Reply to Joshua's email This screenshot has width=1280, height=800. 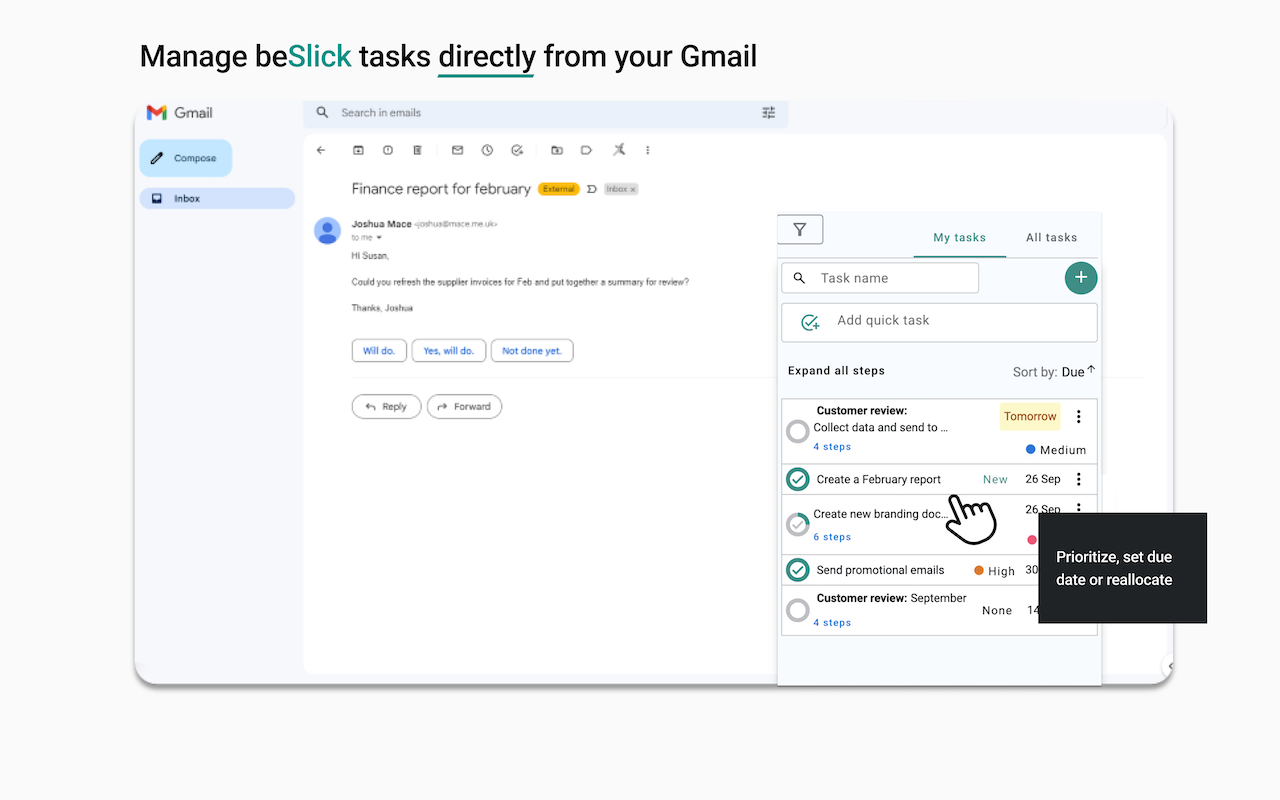coord(386,406)
